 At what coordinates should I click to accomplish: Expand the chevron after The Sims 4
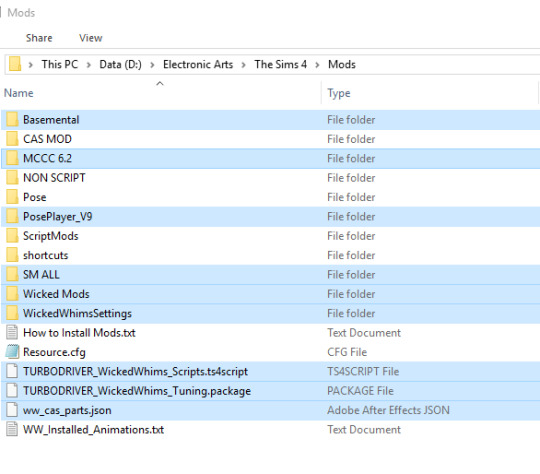(x=317, y=65)
